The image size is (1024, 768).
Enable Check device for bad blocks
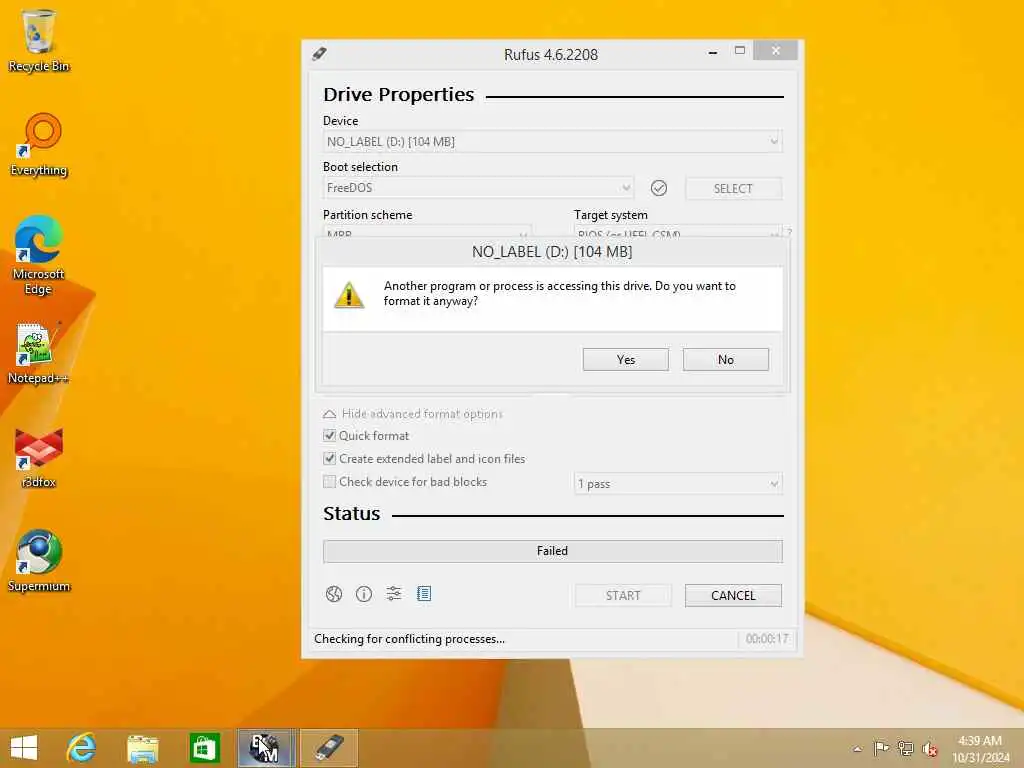pyautogui.click(x=329, y=482)
